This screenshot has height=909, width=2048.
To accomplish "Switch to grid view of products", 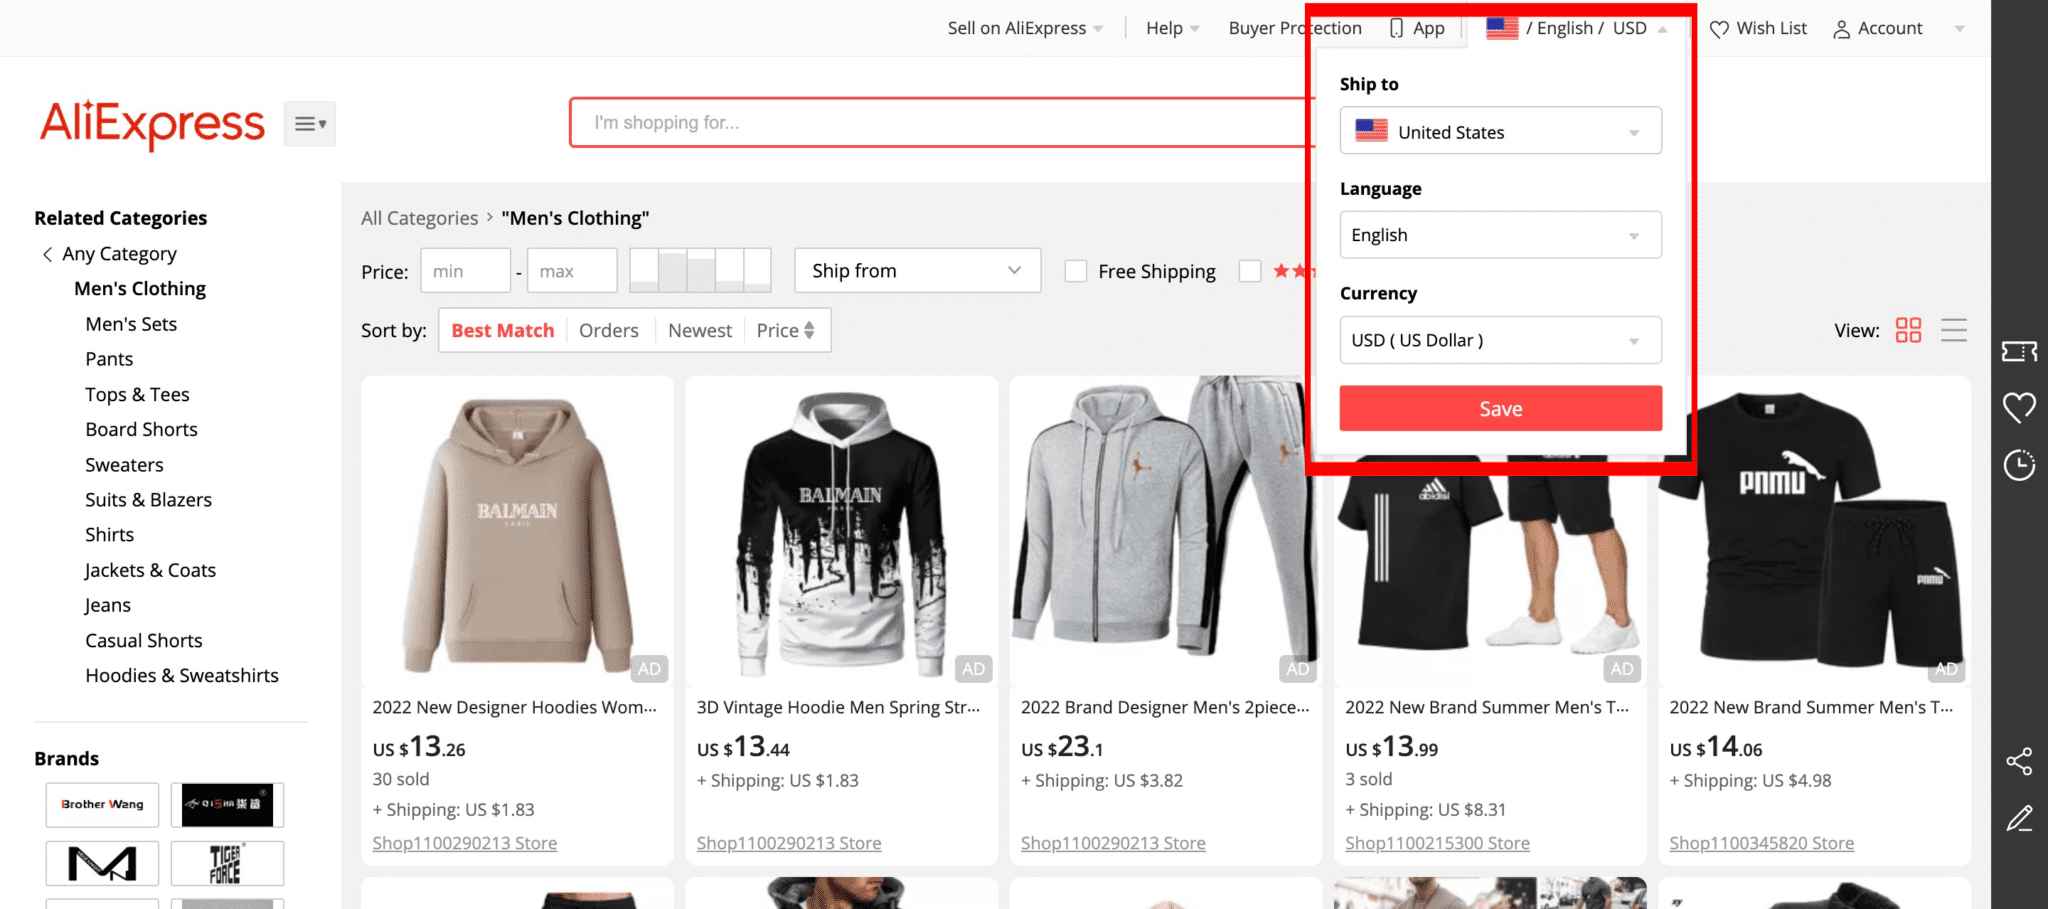I will (1908, 329).
